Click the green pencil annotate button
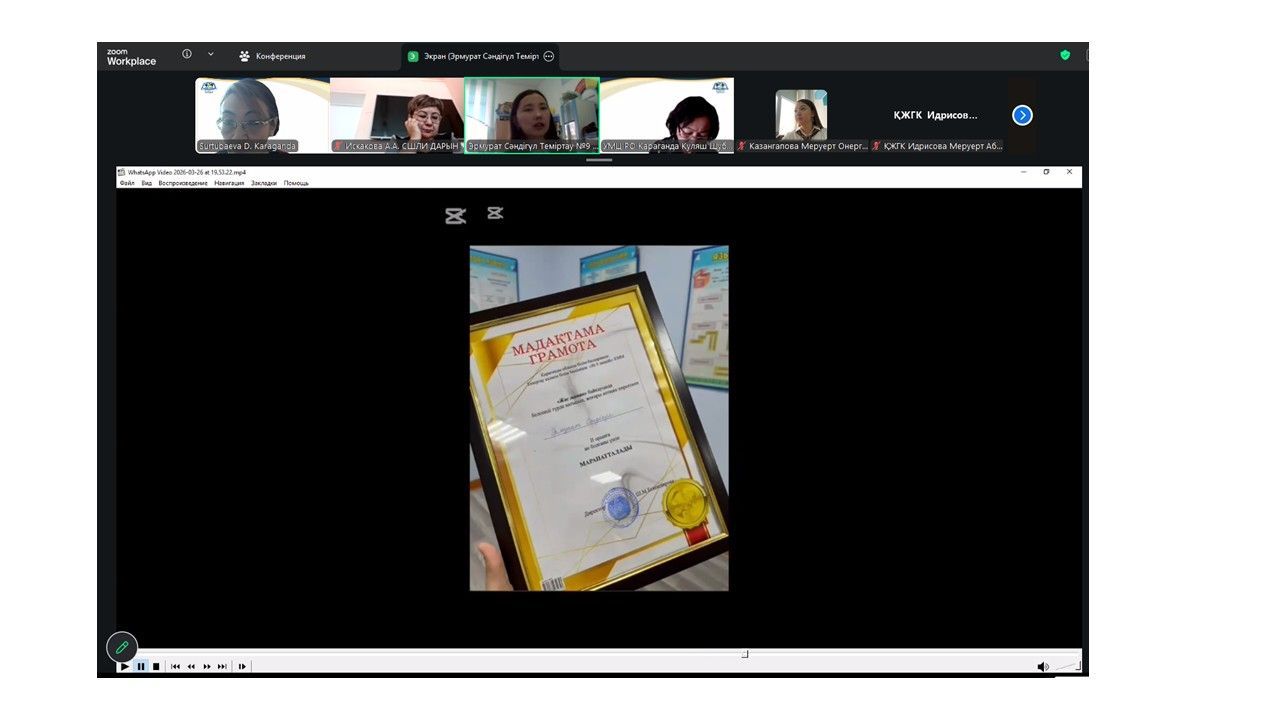The width and height of the screenshot is (1280, 720). point(122,647)
